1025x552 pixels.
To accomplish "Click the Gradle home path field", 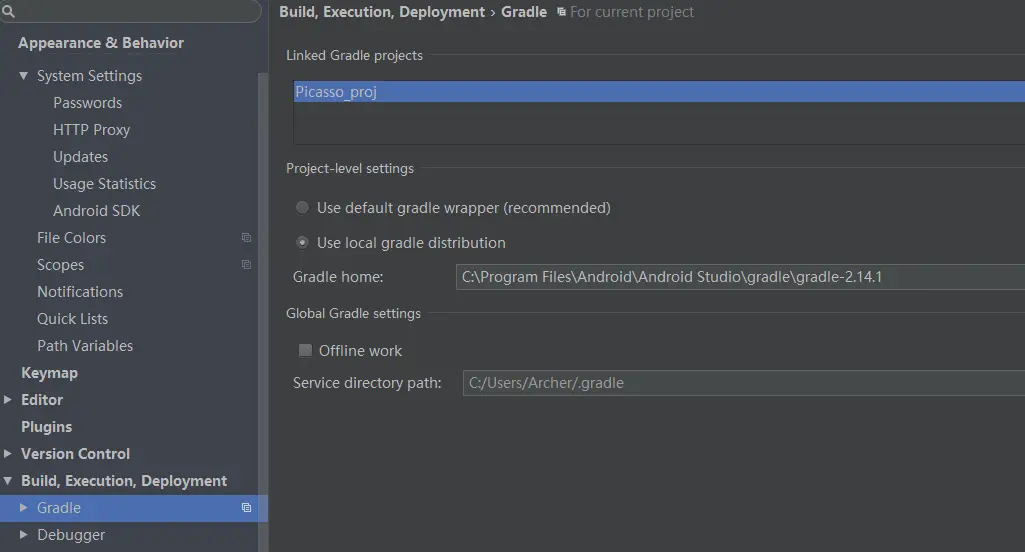I will click(x=740, y=277).
